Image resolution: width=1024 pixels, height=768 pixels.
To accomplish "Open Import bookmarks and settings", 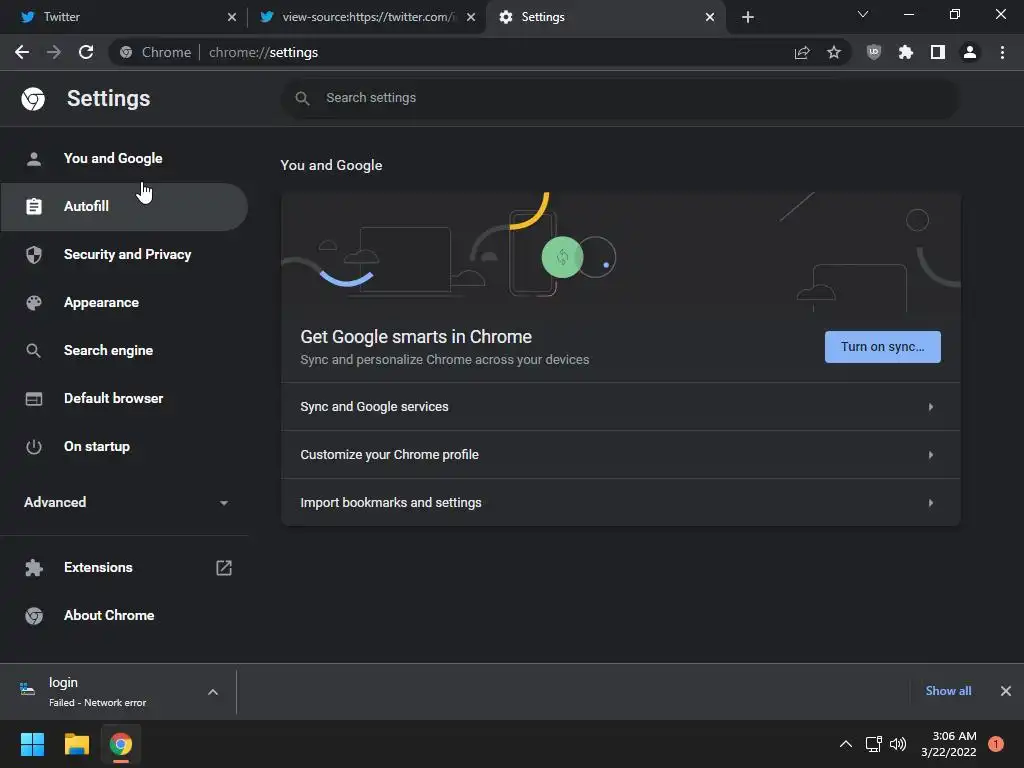I will coord(620,503).
